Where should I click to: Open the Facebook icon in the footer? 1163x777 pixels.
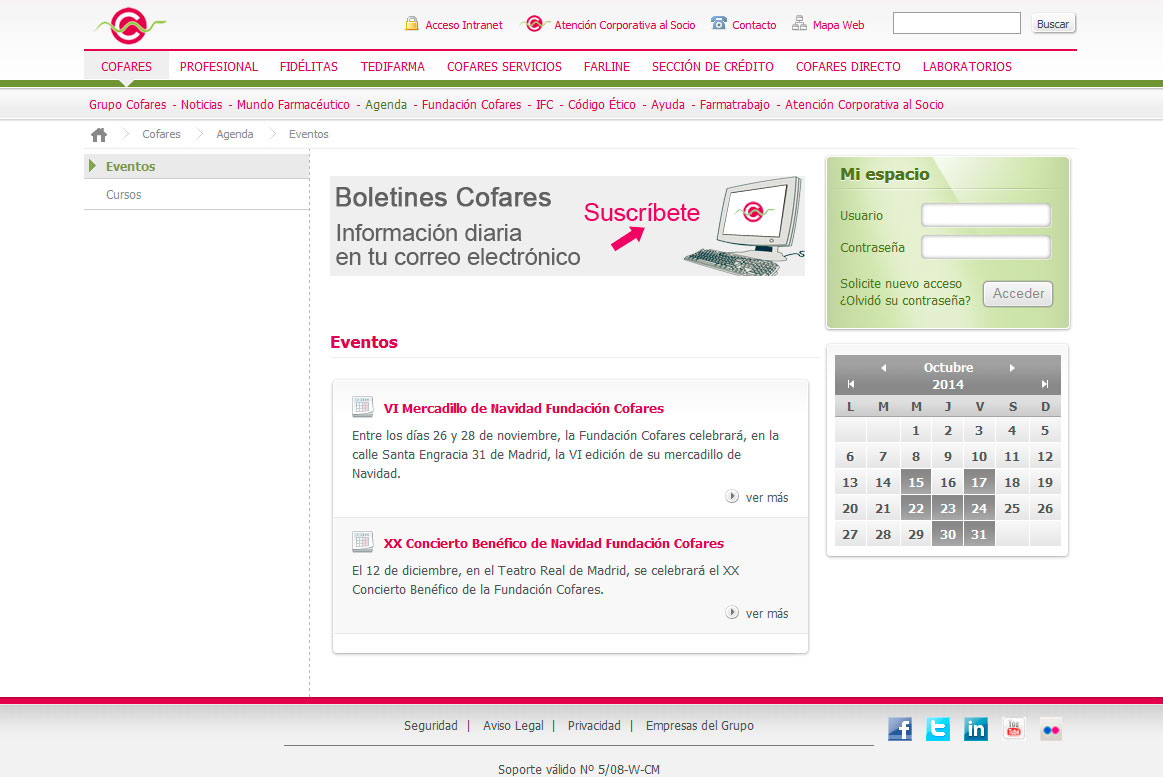(899, 729)
